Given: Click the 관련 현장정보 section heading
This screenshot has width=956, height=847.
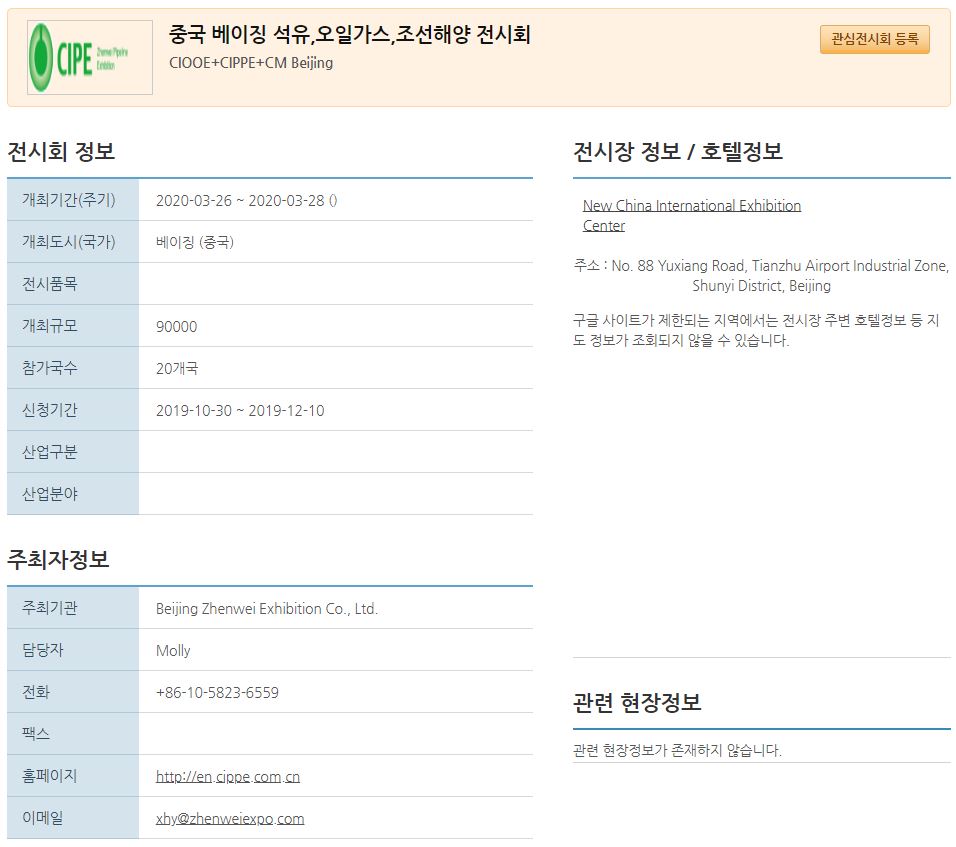Looking at the screenshot, I should (x=637, y=702).
